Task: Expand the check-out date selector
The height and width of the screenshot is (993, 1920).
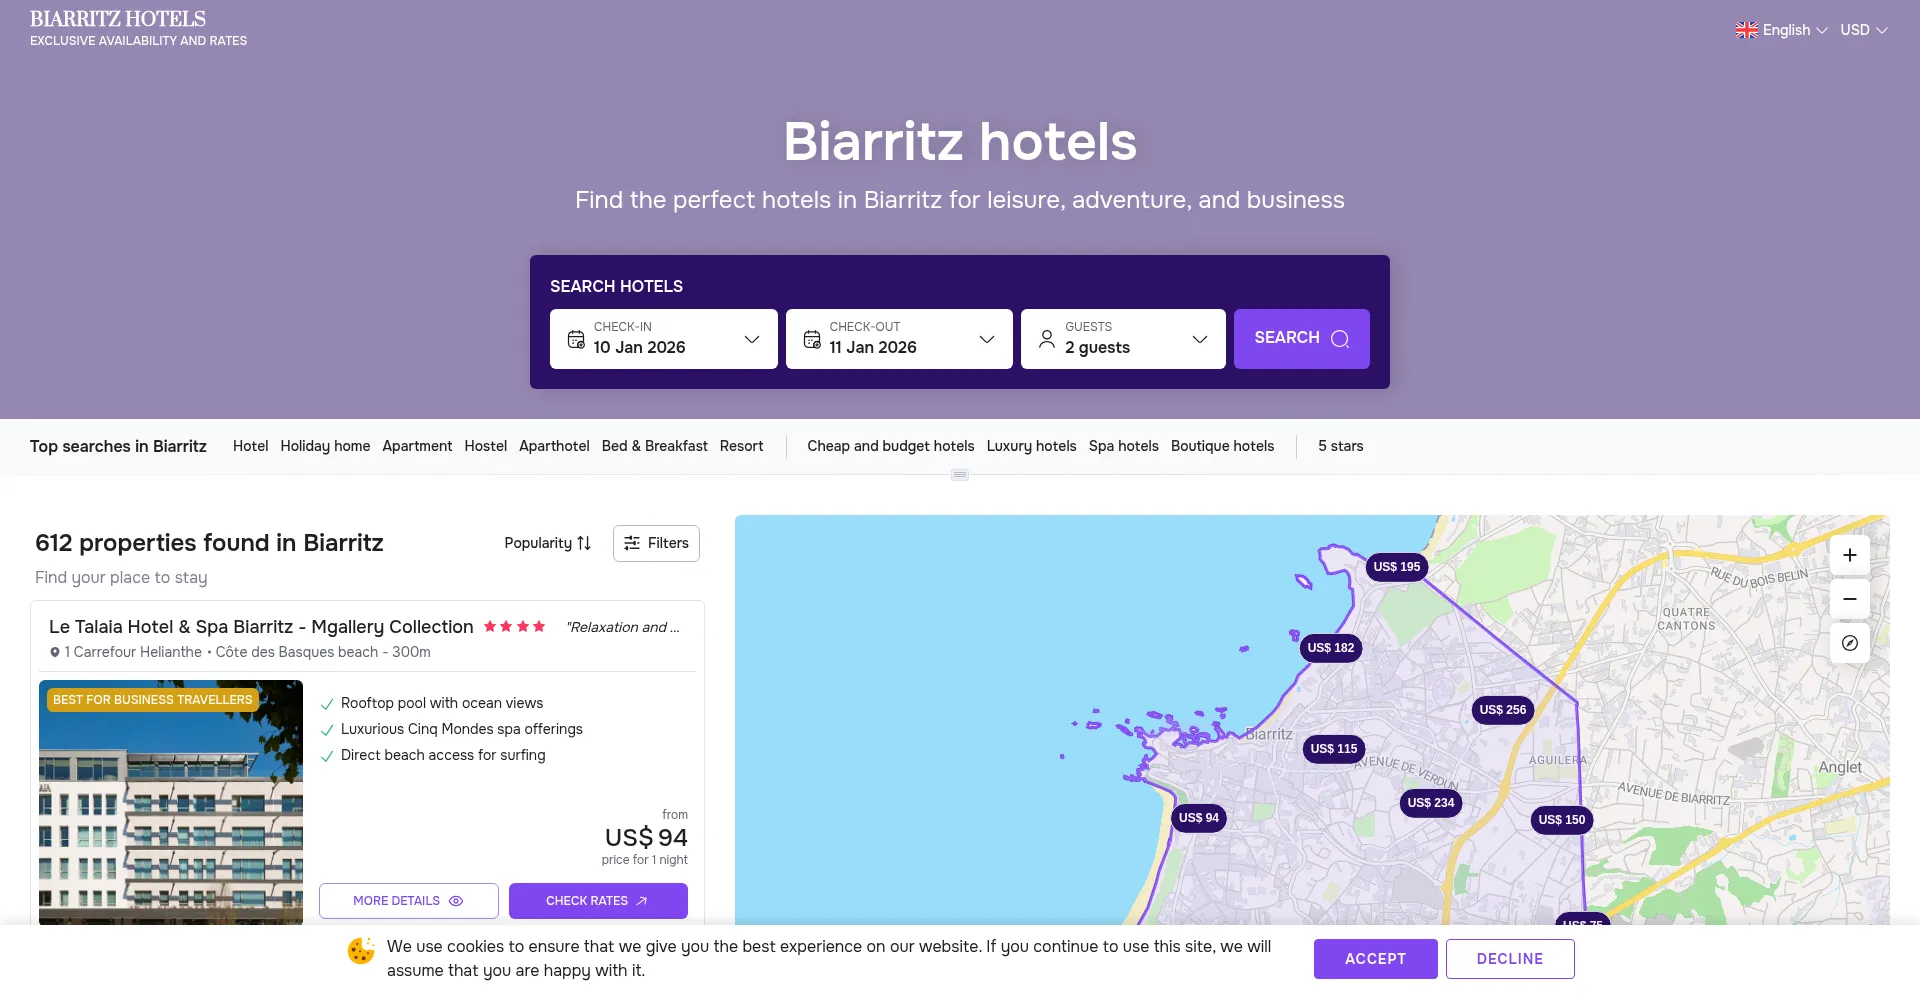Action: point(987,339)
